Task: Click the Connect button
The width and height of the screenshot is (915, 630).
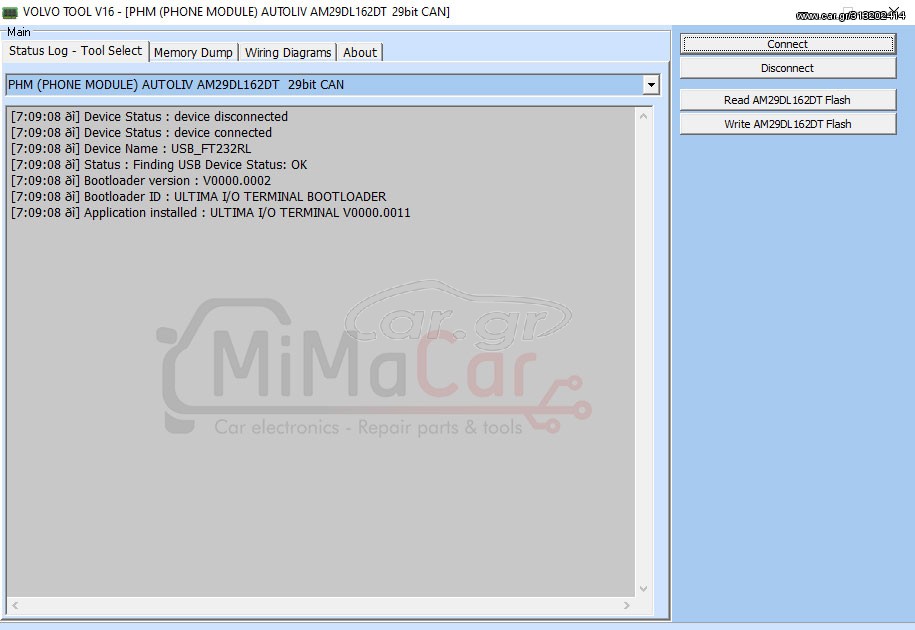Action: click(788, 44)
